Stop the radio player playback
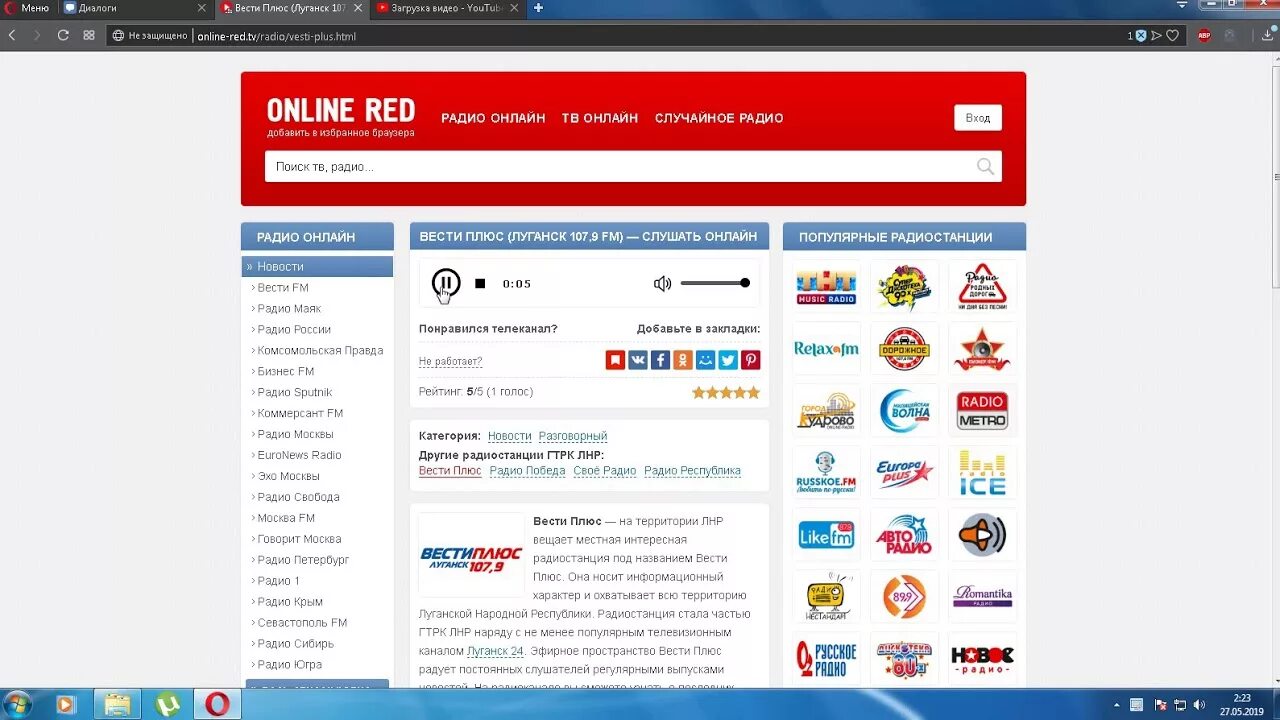 click(480, 284)
